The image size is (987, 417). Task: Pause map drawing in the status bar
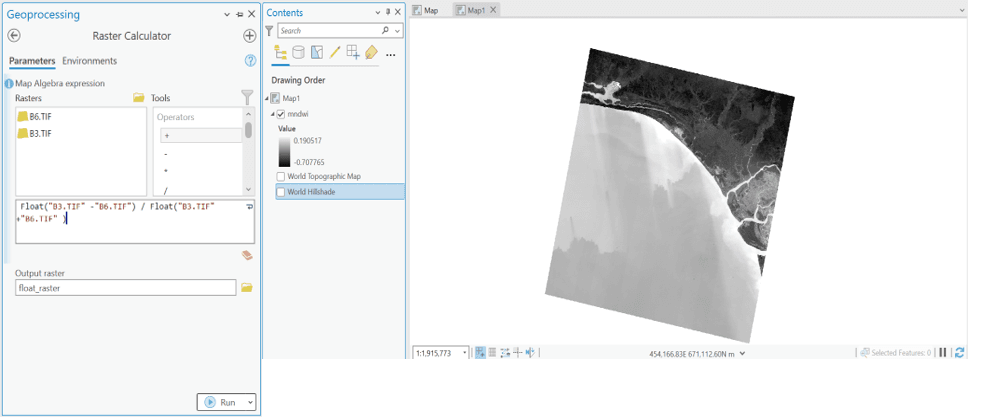point(943,353)
